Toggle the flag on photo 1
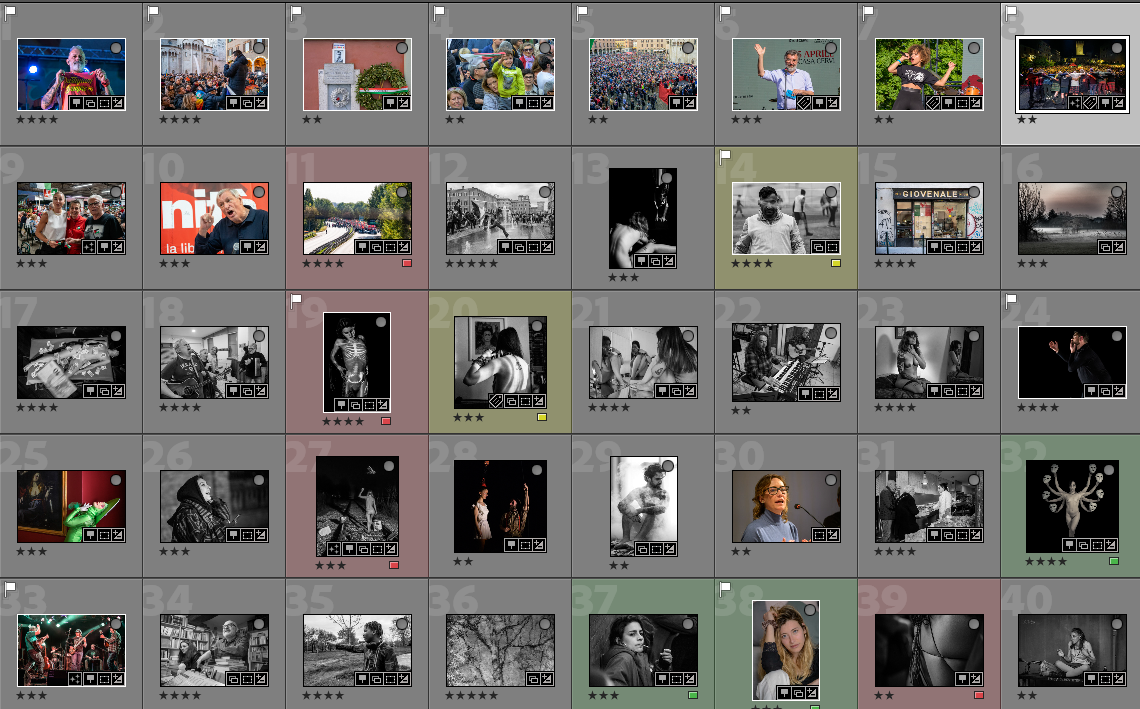 click(10, 11)
